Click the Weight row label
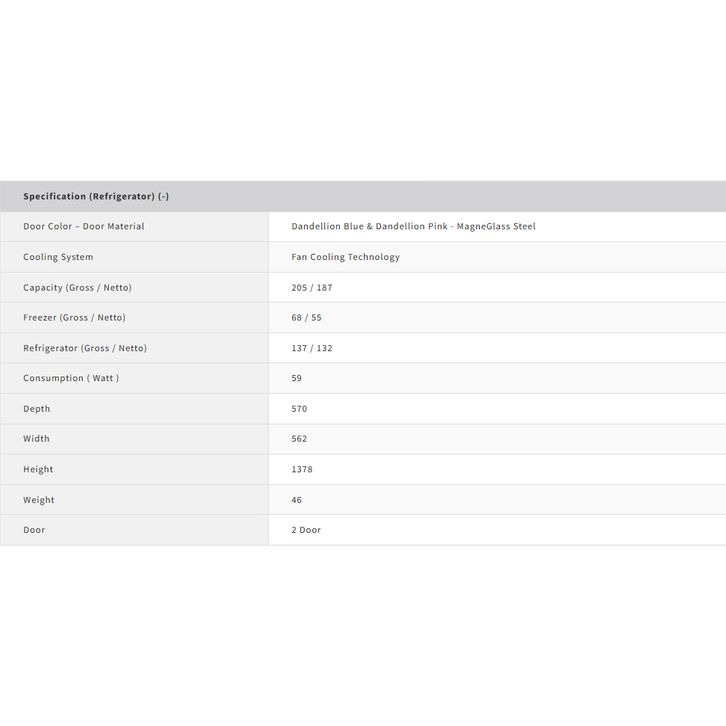 (39, 500)
